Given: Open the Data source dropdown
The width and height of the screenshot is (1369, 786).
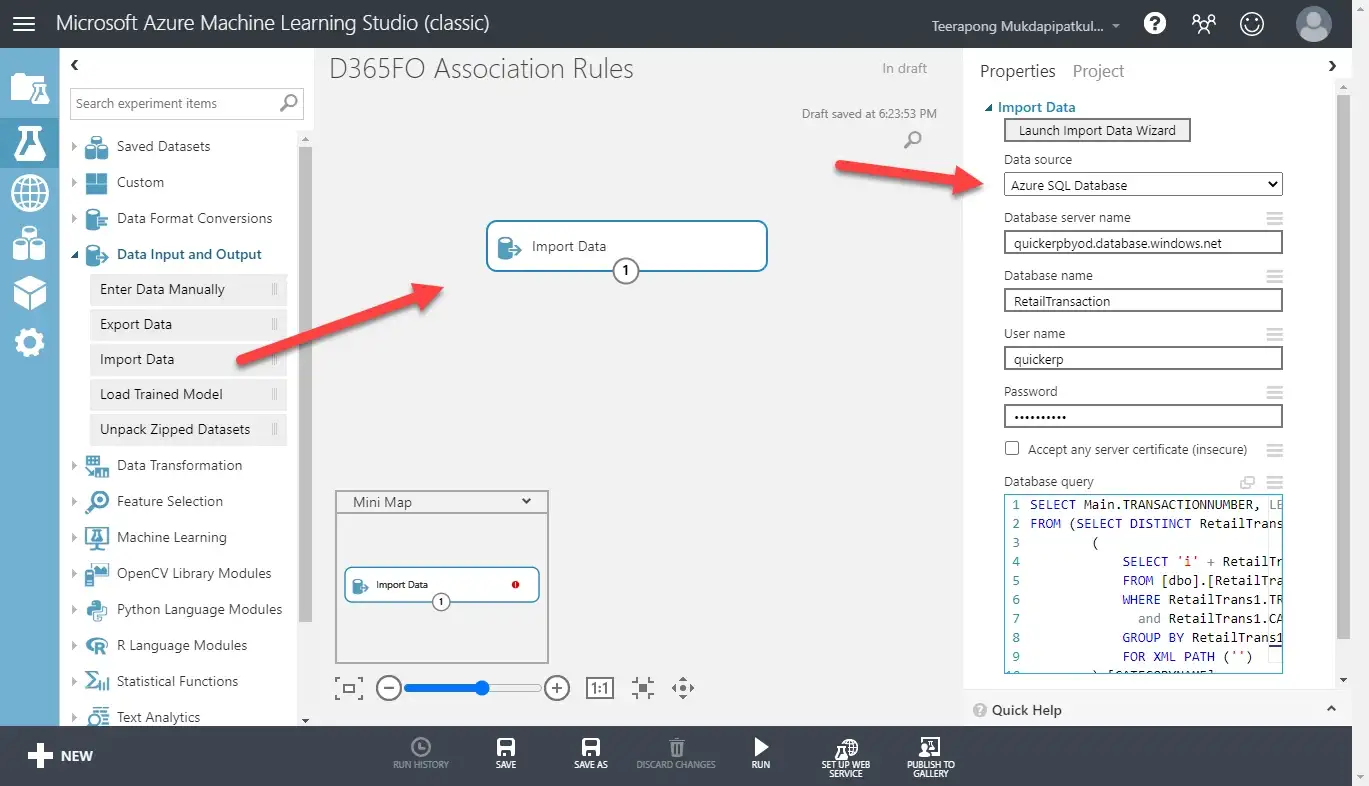Looking at the screenshot, I should coord(1143,185).
